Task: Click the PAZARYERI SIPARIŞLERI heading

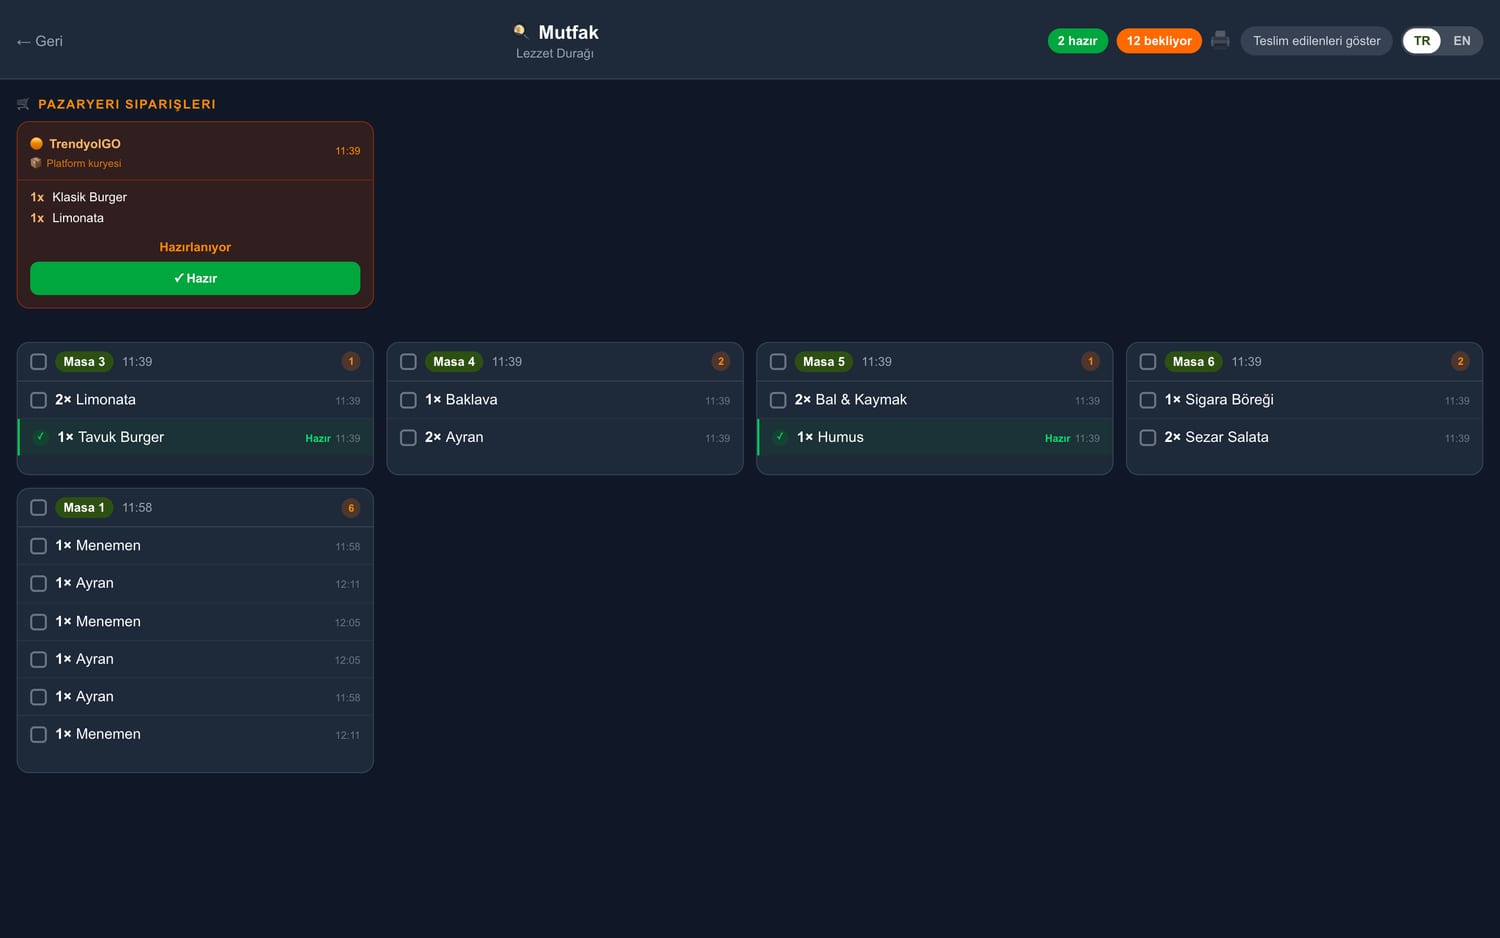Action: 127,104
